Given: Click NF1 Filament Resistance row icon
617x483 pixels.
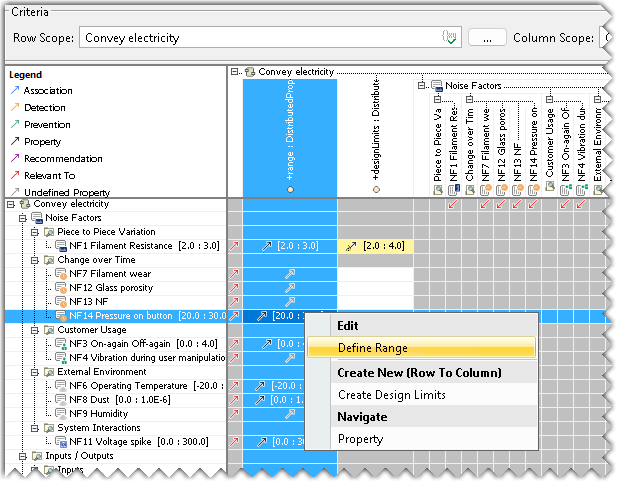Looking at the screenshot, I should (61, 246).
